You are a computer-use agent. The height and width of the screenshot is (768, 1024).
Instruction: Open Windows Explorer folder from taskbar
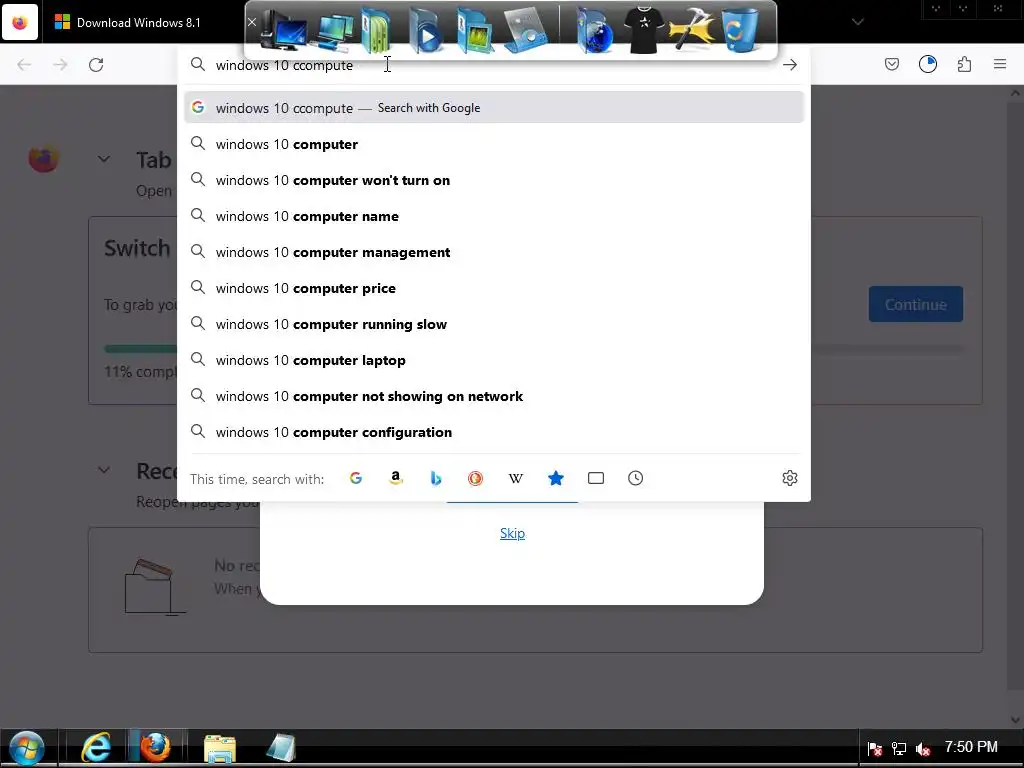tap(220, 748)
